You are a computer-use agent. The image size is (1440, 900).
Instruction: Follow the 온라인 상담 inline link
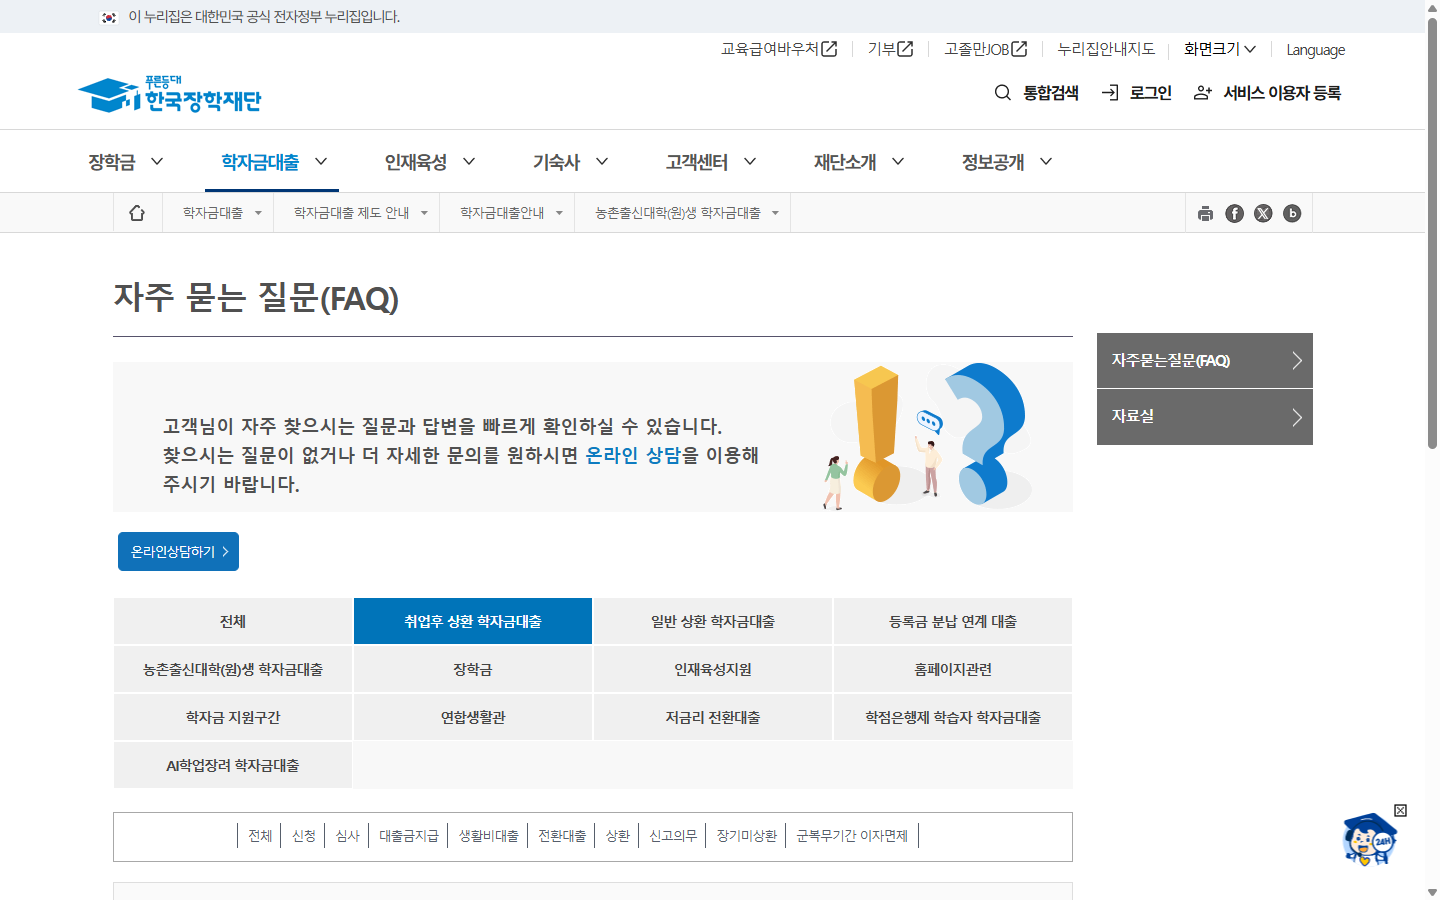[x=633, y=455]
